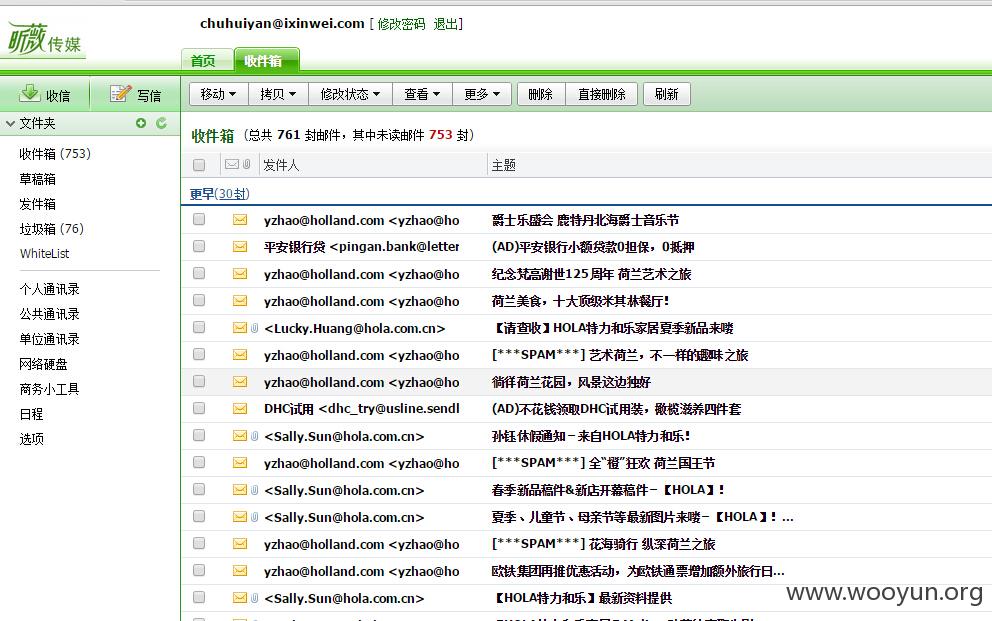
Task: Check the box for the DHC试用 email
Action: 199,408
